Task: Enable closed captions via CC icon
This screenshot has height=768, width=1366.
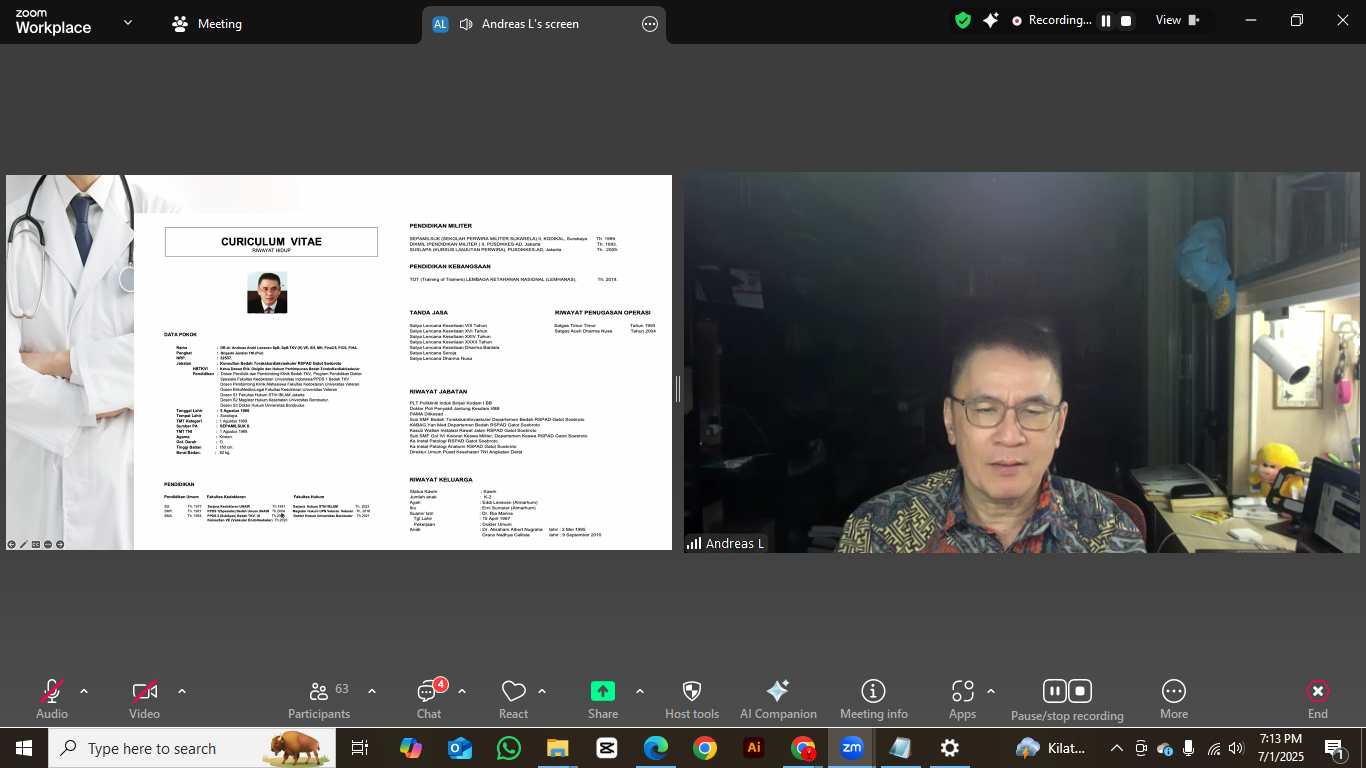Action: [36, 544]
